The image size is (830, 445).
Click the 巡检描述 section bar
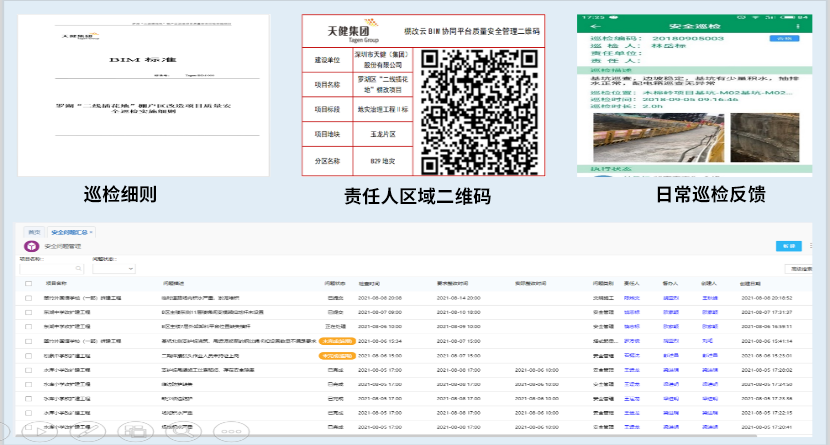coord(694,70)
